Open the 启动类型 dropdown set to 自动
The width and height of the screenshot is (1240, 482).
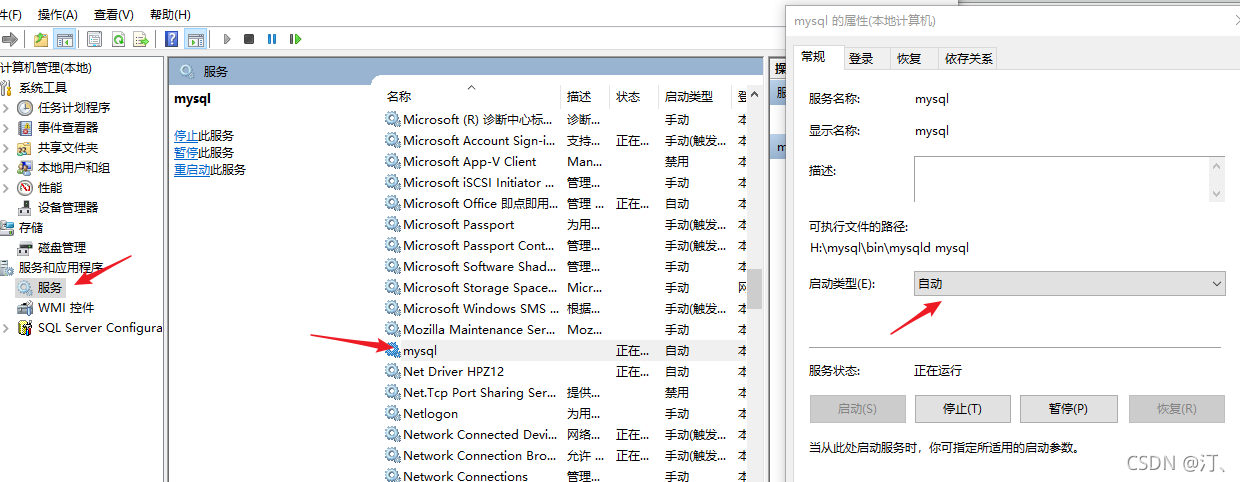[x=1070, y=284]
